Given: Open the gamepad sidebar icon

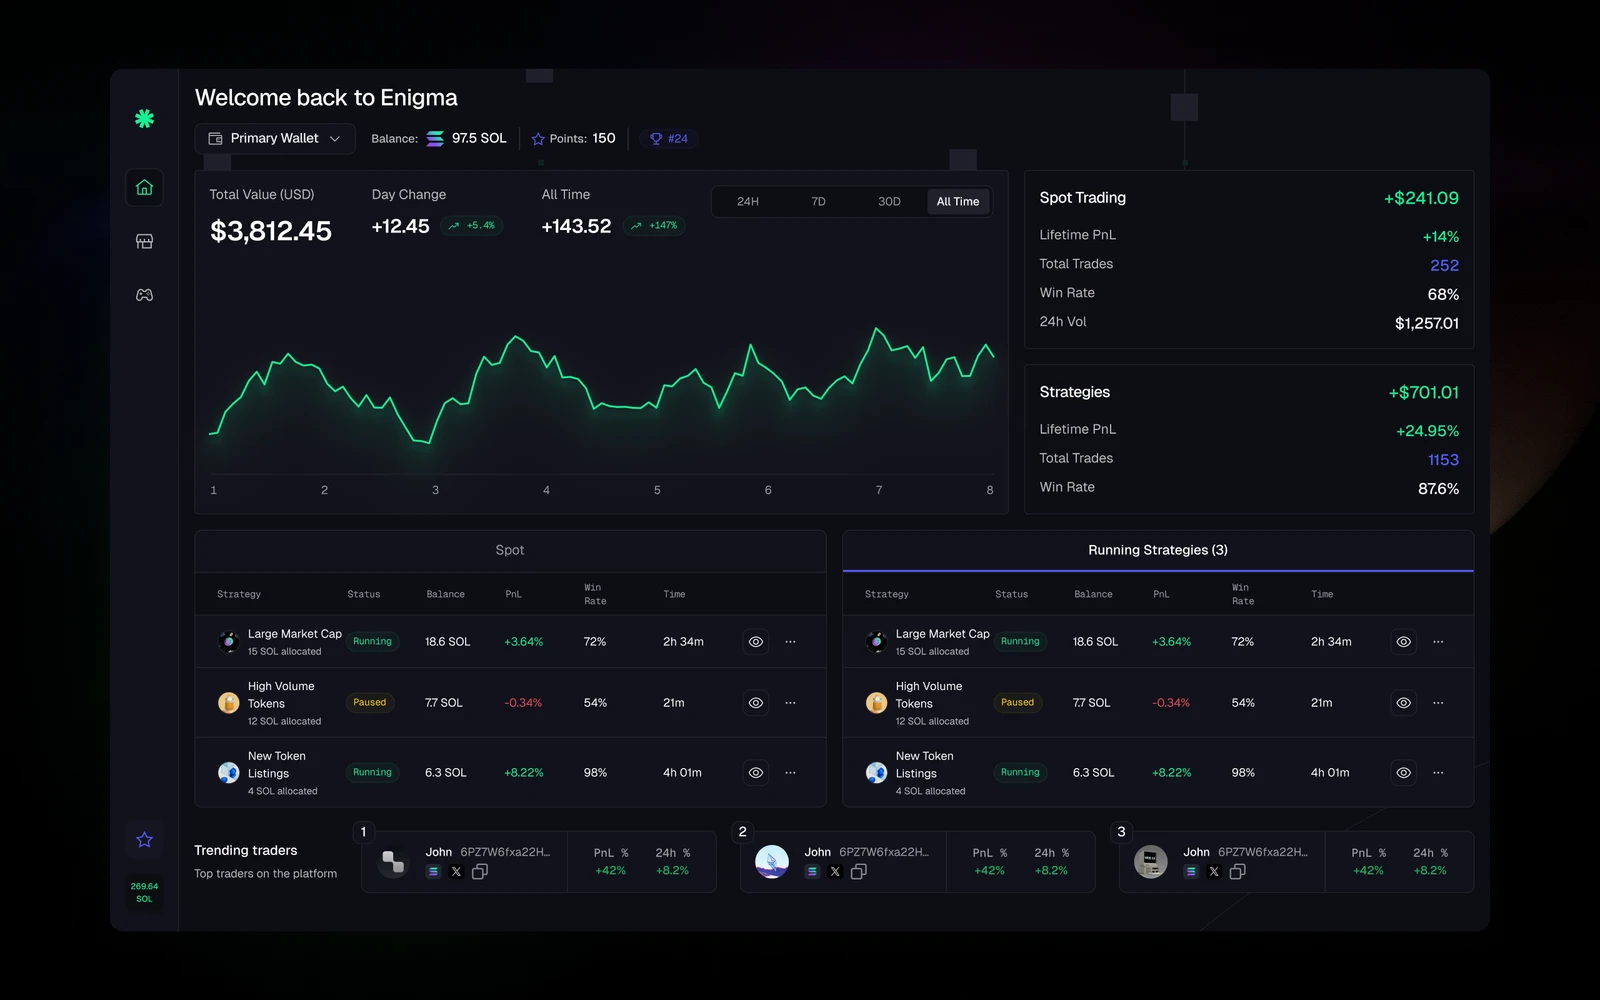Looking at the screenshot, I should click(144, 295).
